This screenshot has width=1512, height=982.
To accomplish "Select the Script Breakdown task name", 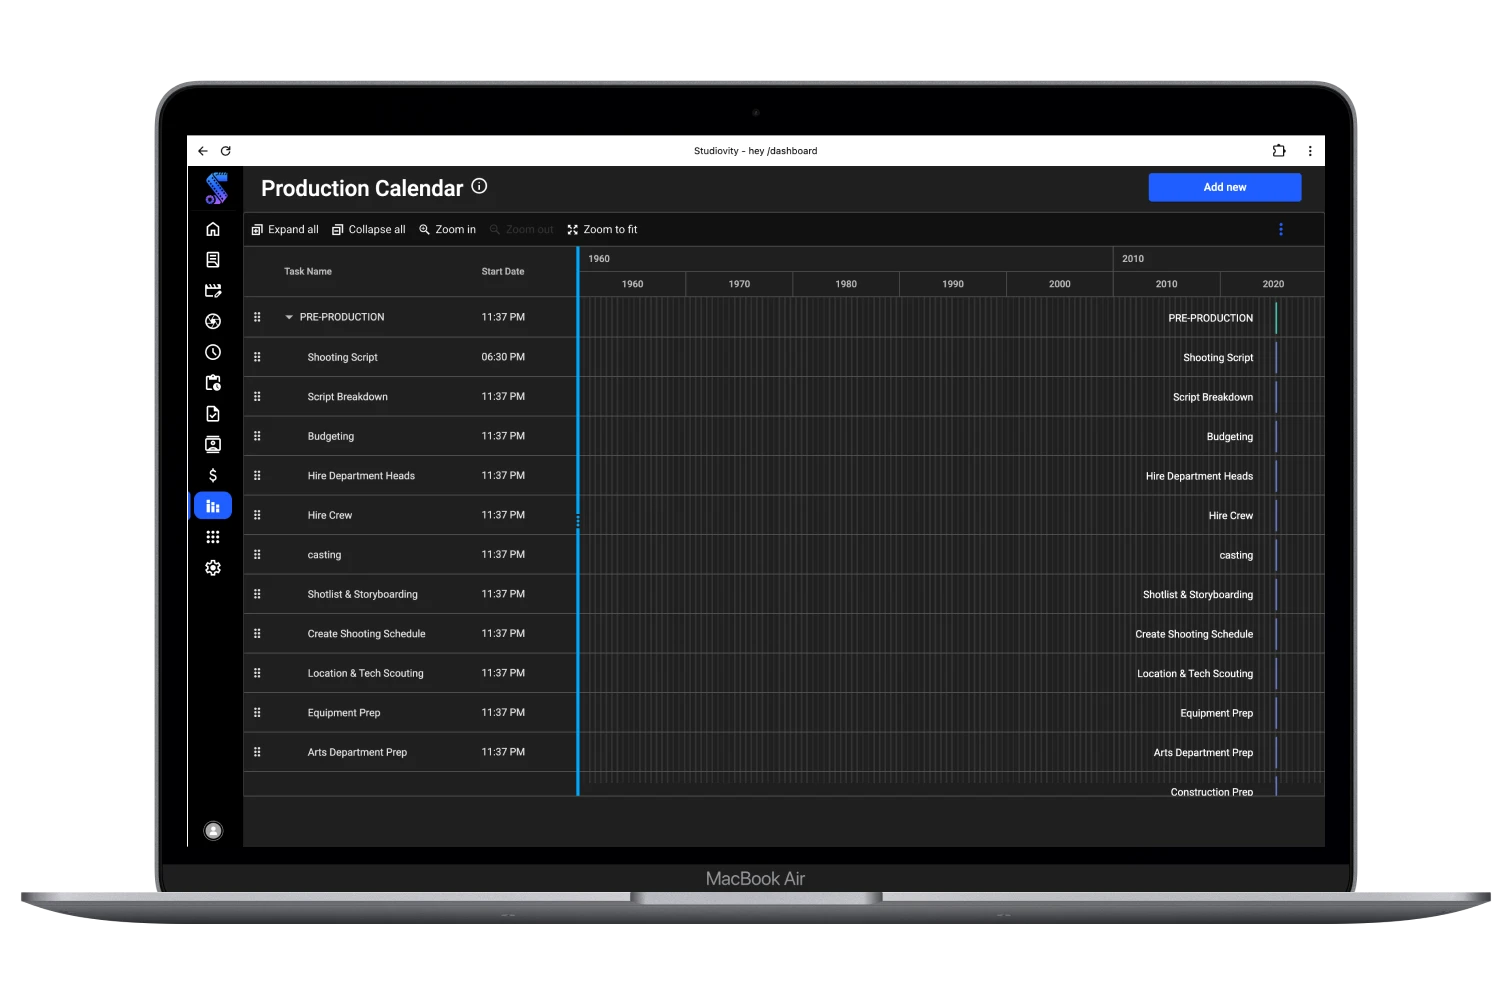I will (x=348, y=397).
